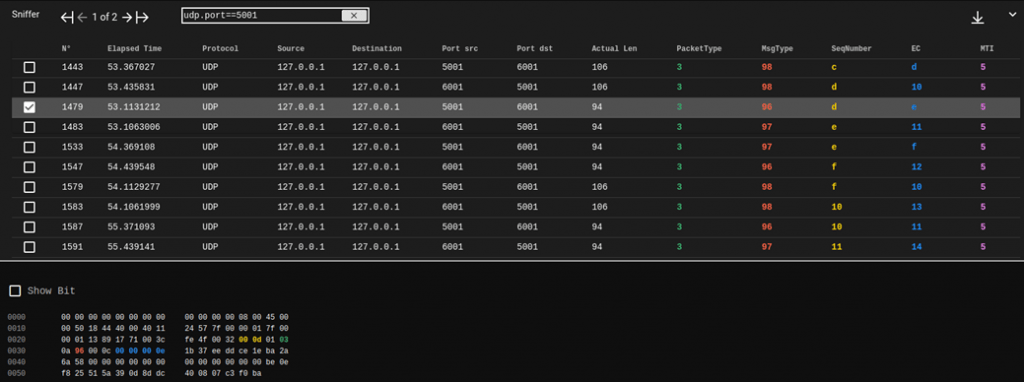
Task: Check the box for packet 1547
Action: tap(29, 167)
